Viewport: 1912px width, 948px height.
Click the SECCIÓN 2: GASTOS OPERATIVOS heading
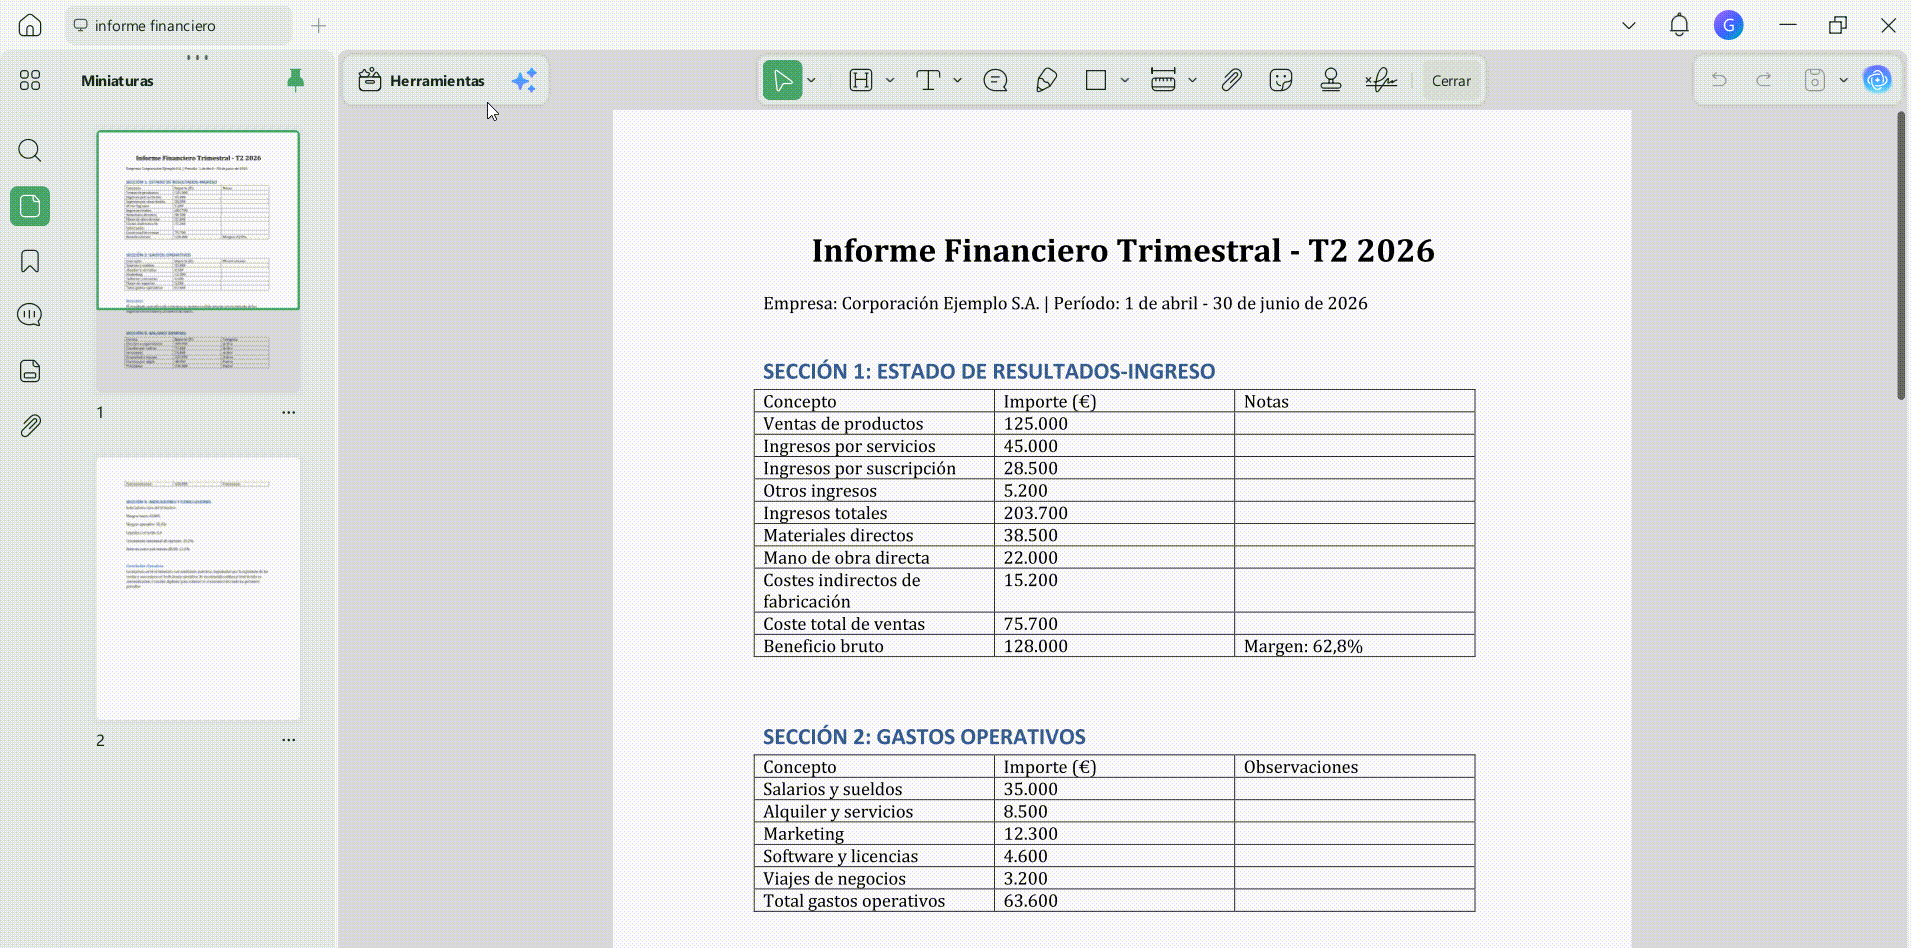924,737
